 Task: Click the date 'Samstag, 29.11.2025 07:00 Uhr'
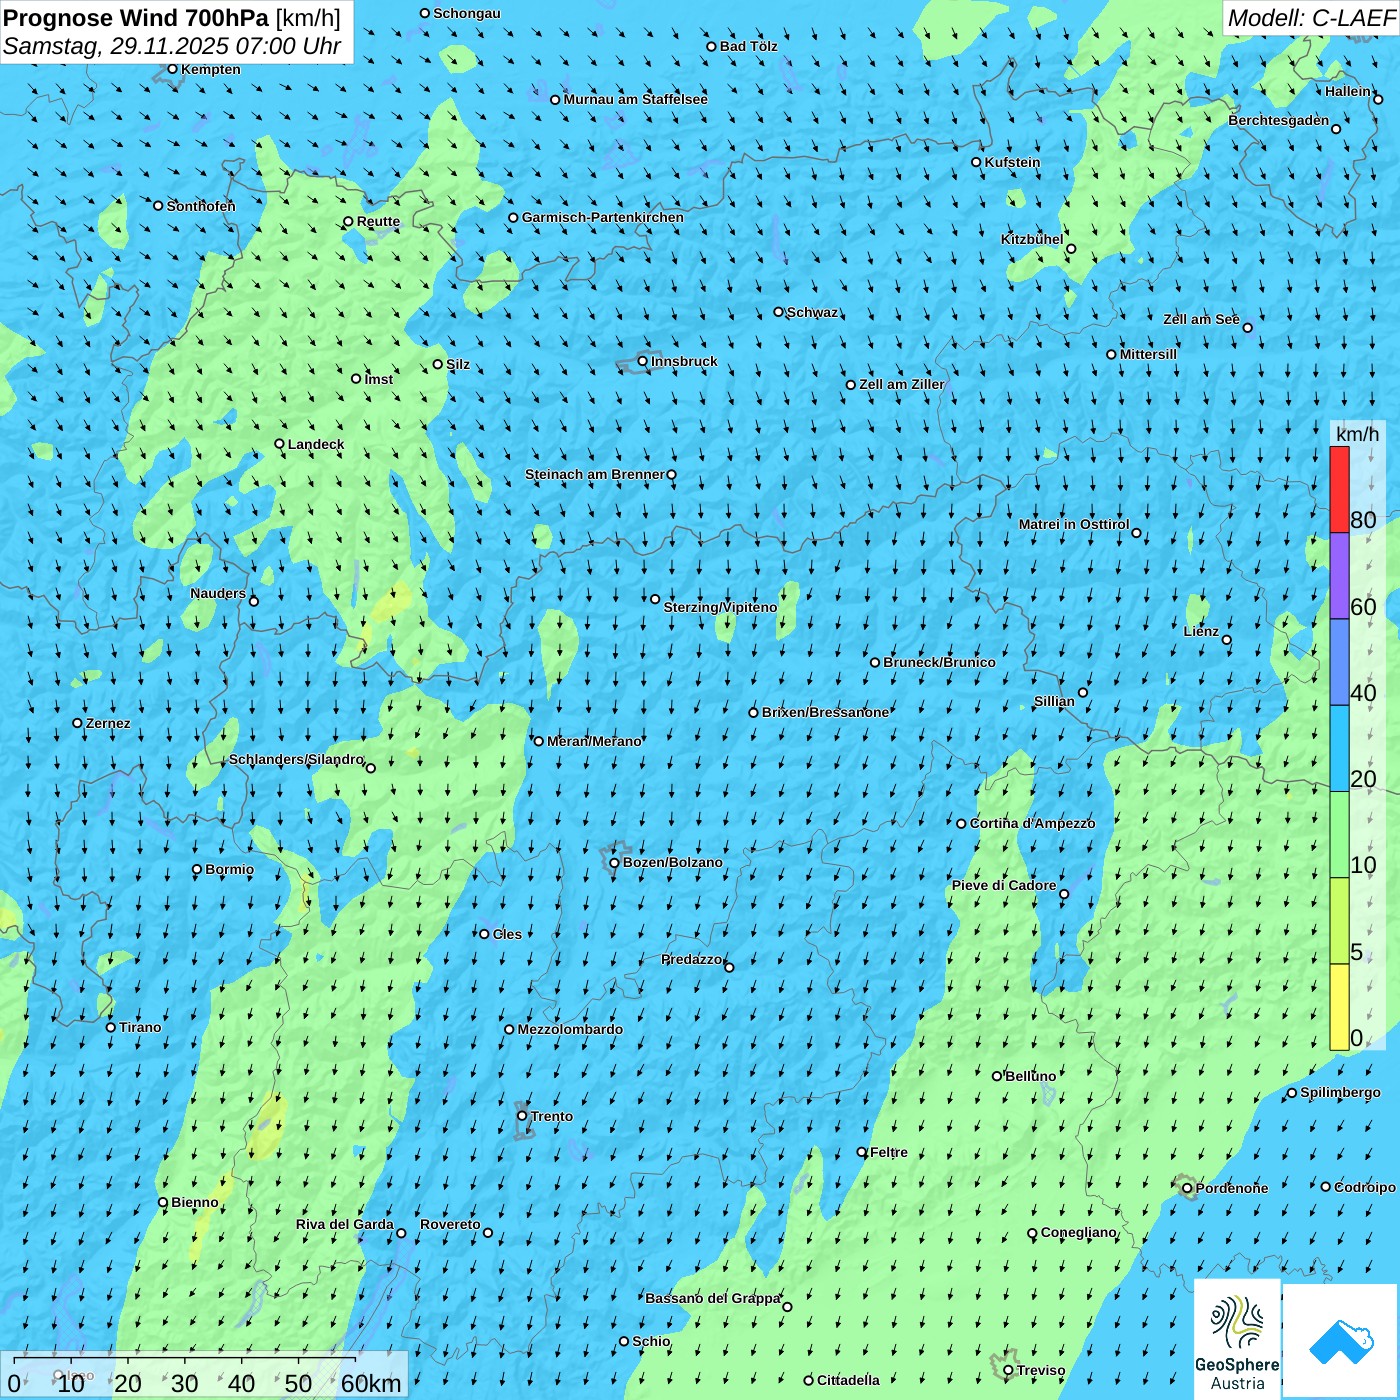point(172,46)
